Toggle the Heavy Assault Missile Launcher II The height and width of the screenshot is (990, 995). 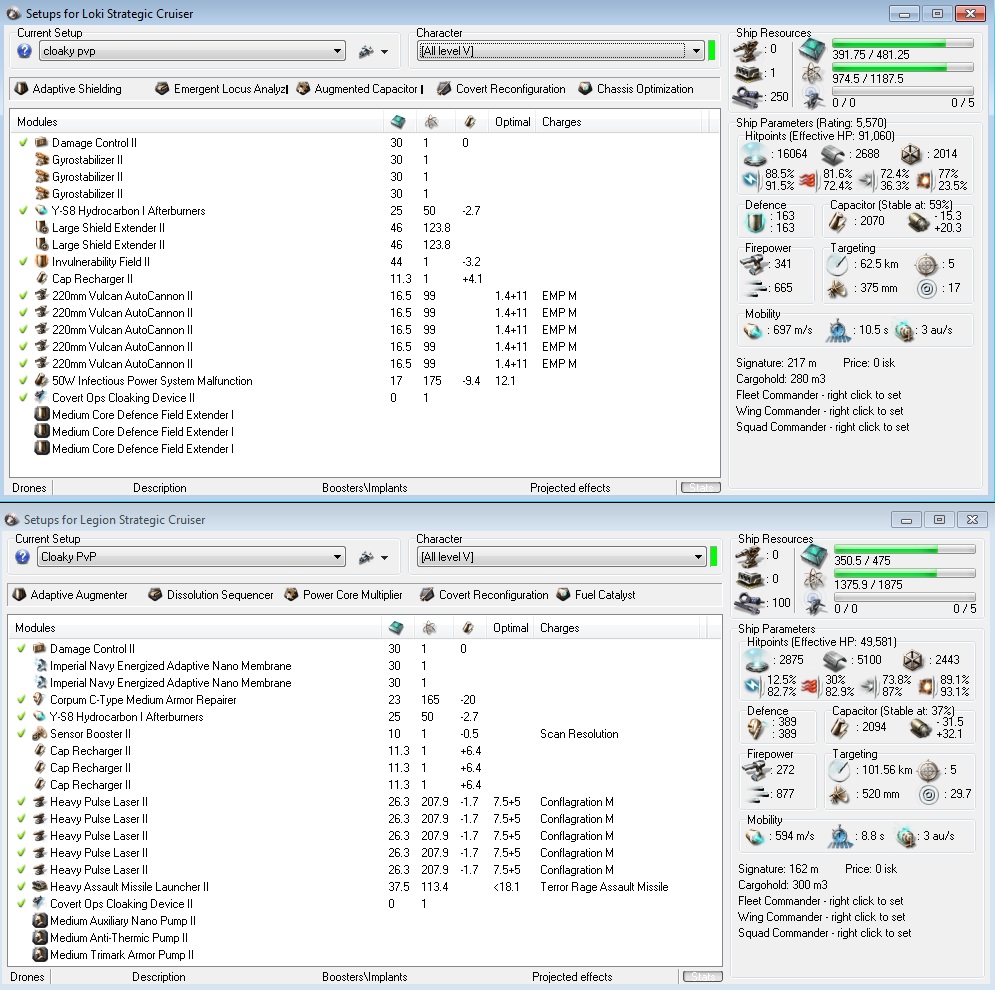[x=22, y=886]
